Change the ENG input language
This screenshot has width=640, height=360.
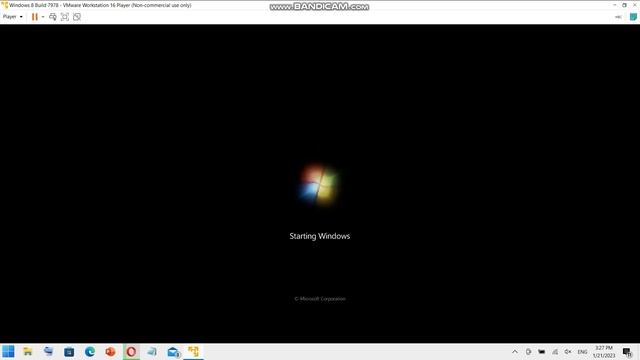point(582,351)
